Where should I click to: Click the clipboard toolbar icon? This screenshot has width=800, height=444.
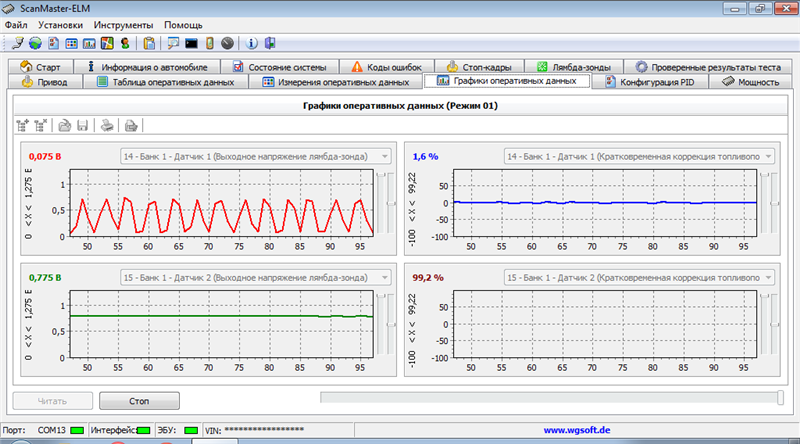(x=149, y=43)
